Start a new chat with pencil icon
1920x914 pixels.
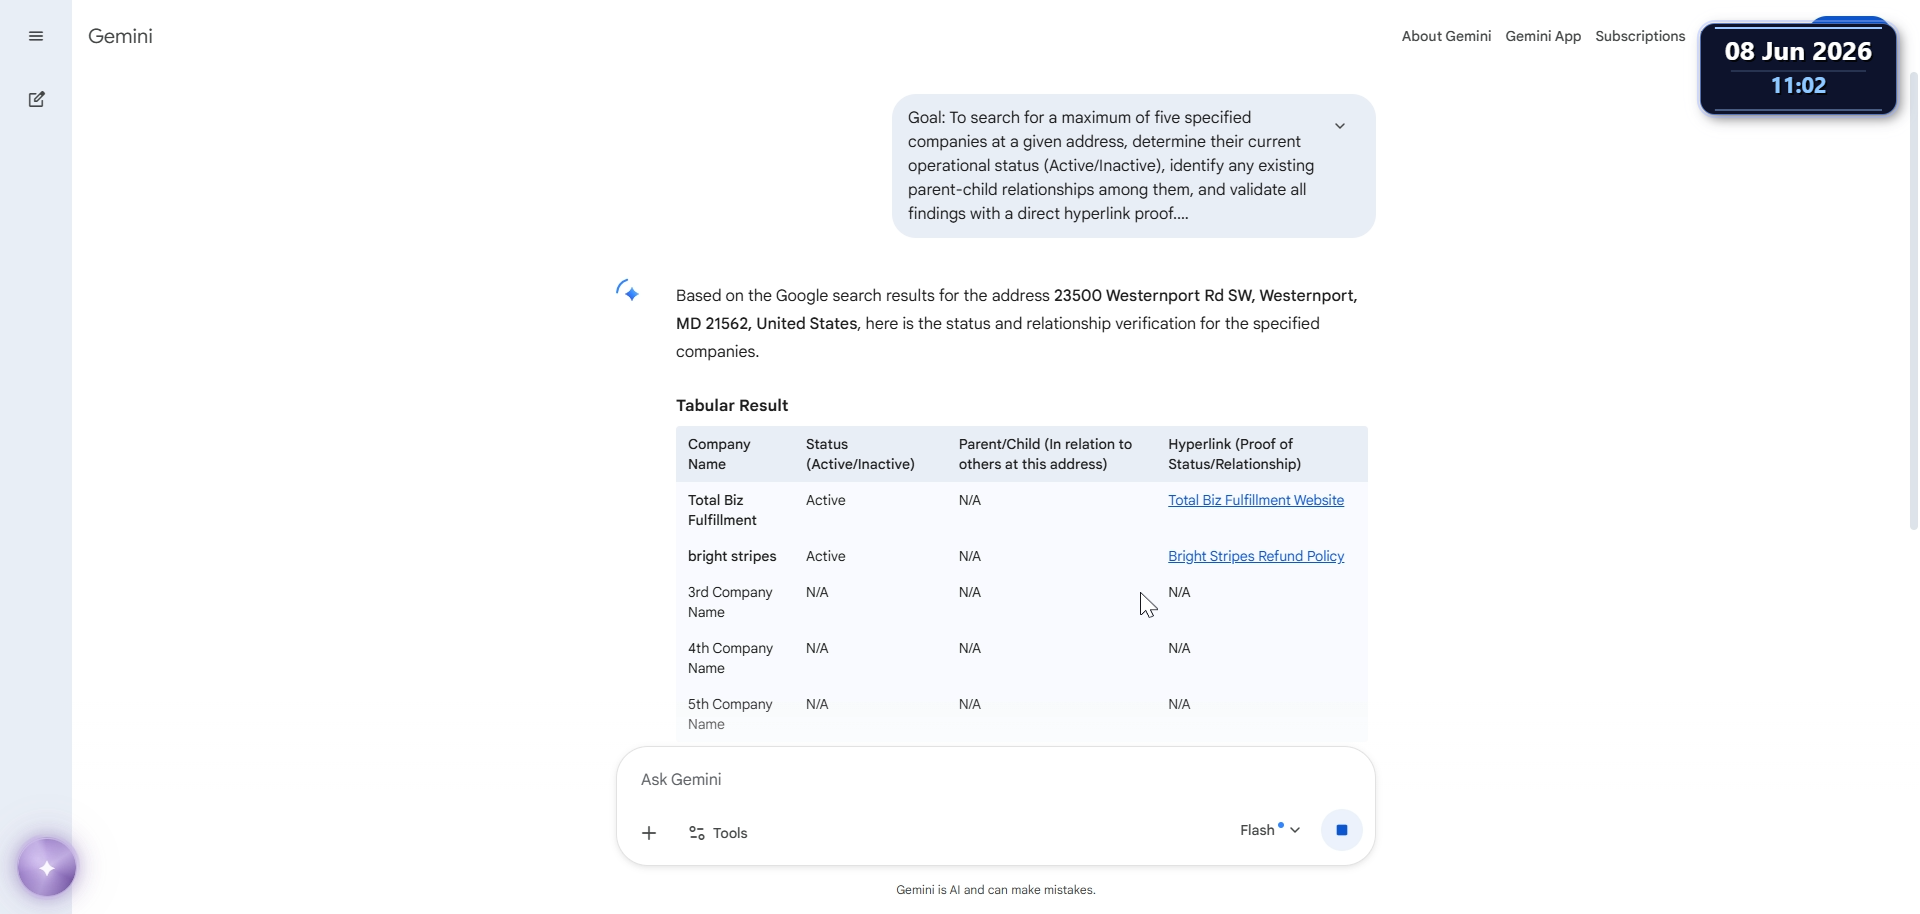36,99
